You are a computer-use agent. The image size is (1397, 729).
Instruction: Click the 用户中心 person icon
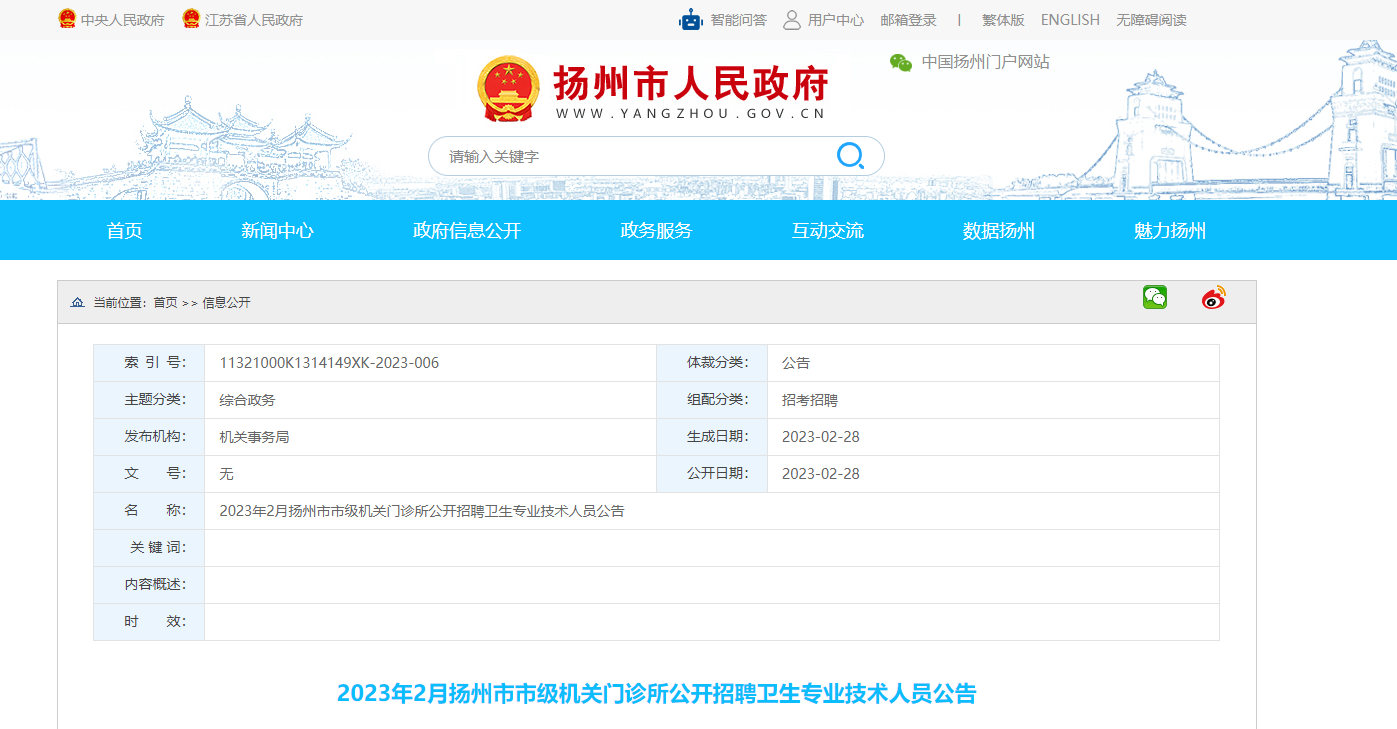(792, 20)
